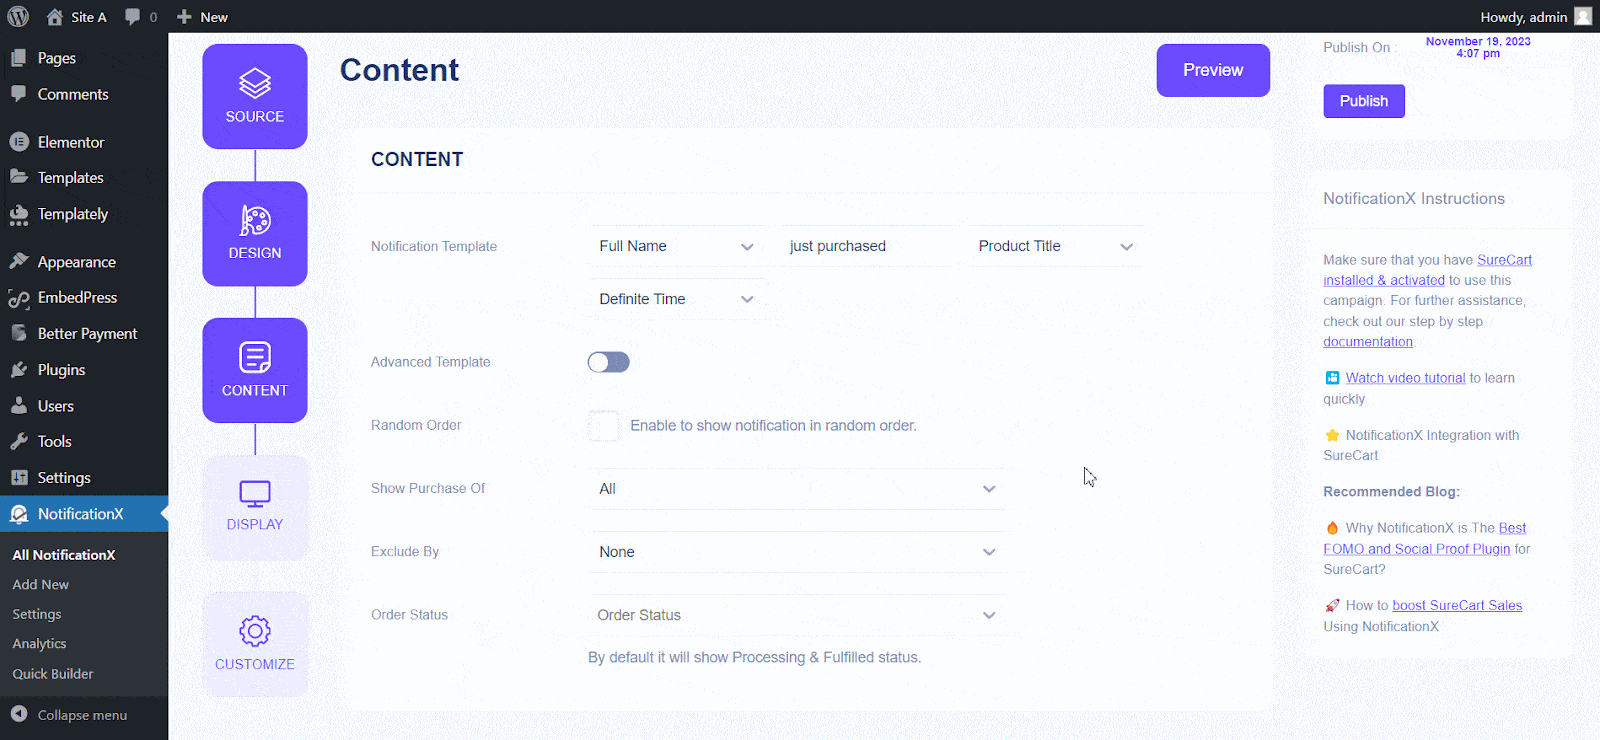
Task: Click the Design palette icon
Action: click(255, 220)
